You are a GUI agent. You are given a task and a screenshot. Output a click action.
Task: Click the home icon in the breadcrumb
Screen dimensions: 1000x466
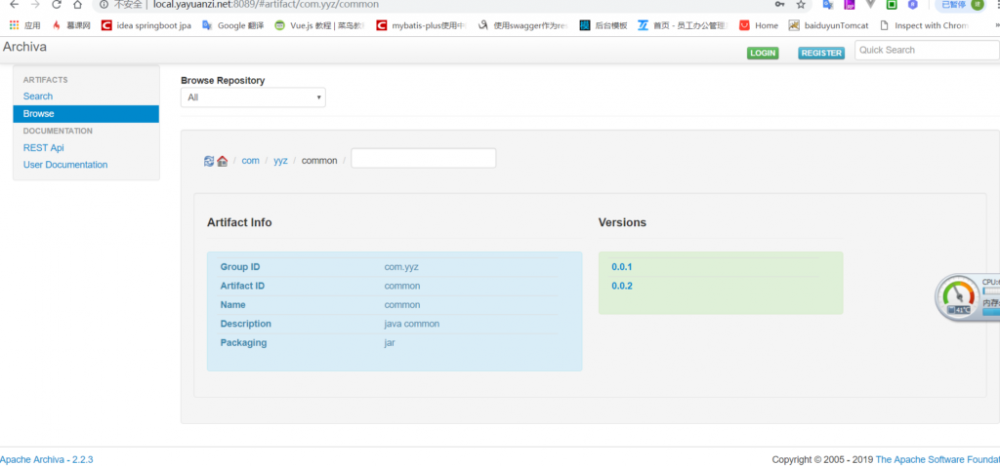pos(222,161)
